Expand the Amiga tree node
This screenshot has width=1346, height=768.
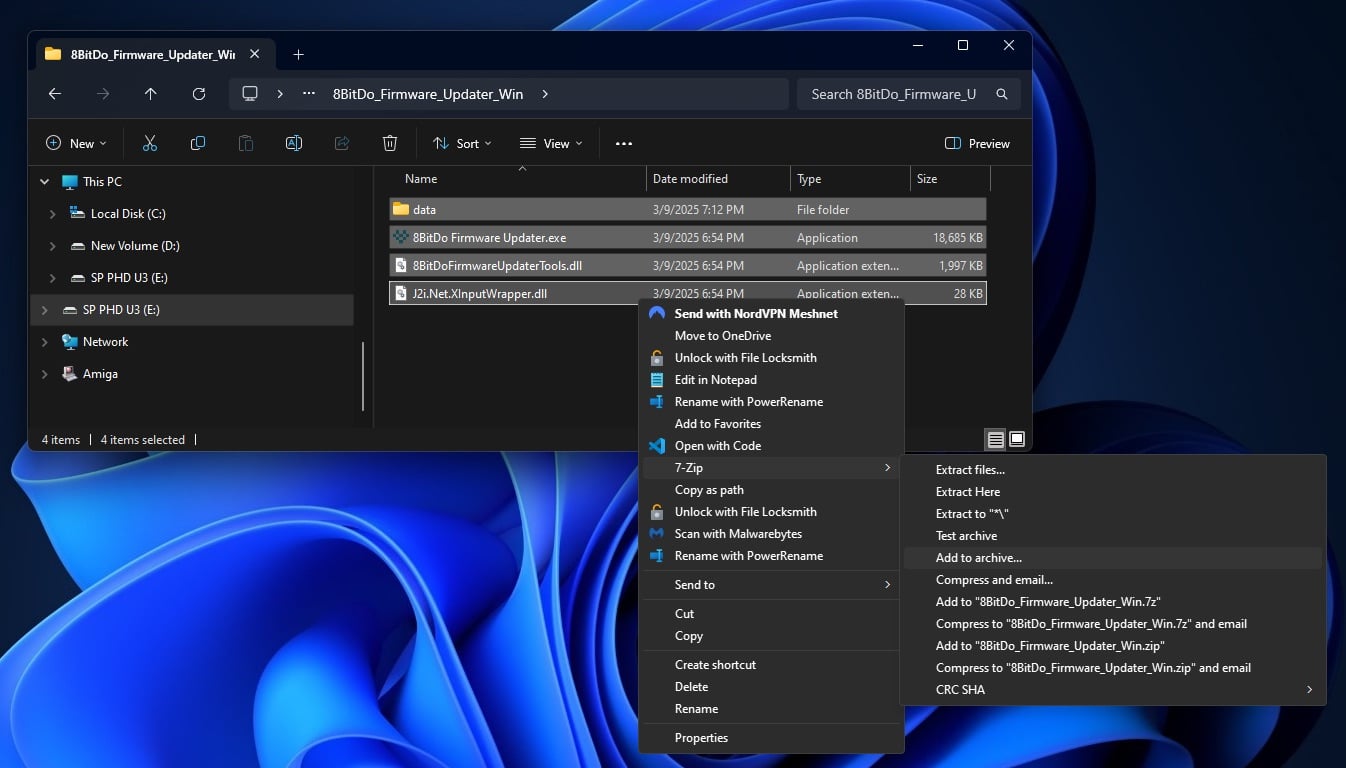coord(44,374)
